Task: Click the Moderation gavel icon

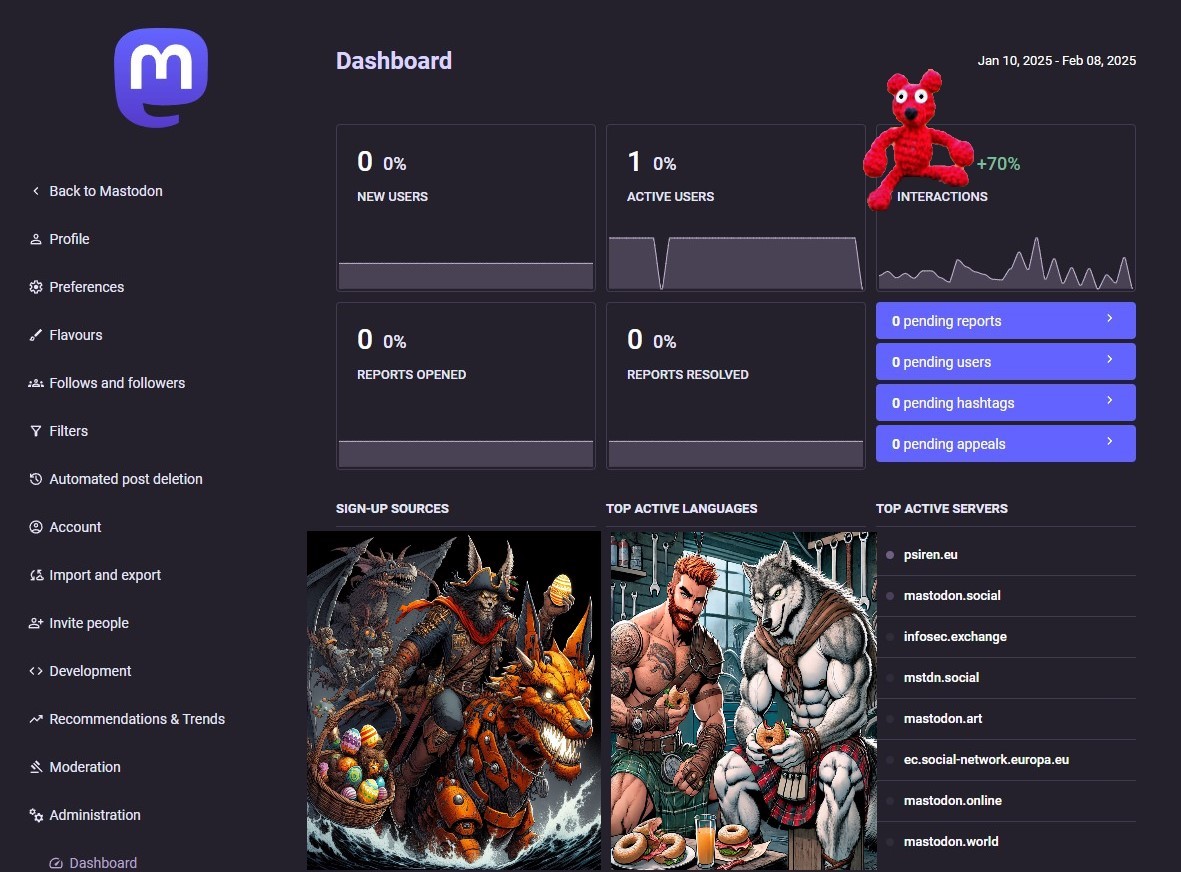Action: coord(35,767)
